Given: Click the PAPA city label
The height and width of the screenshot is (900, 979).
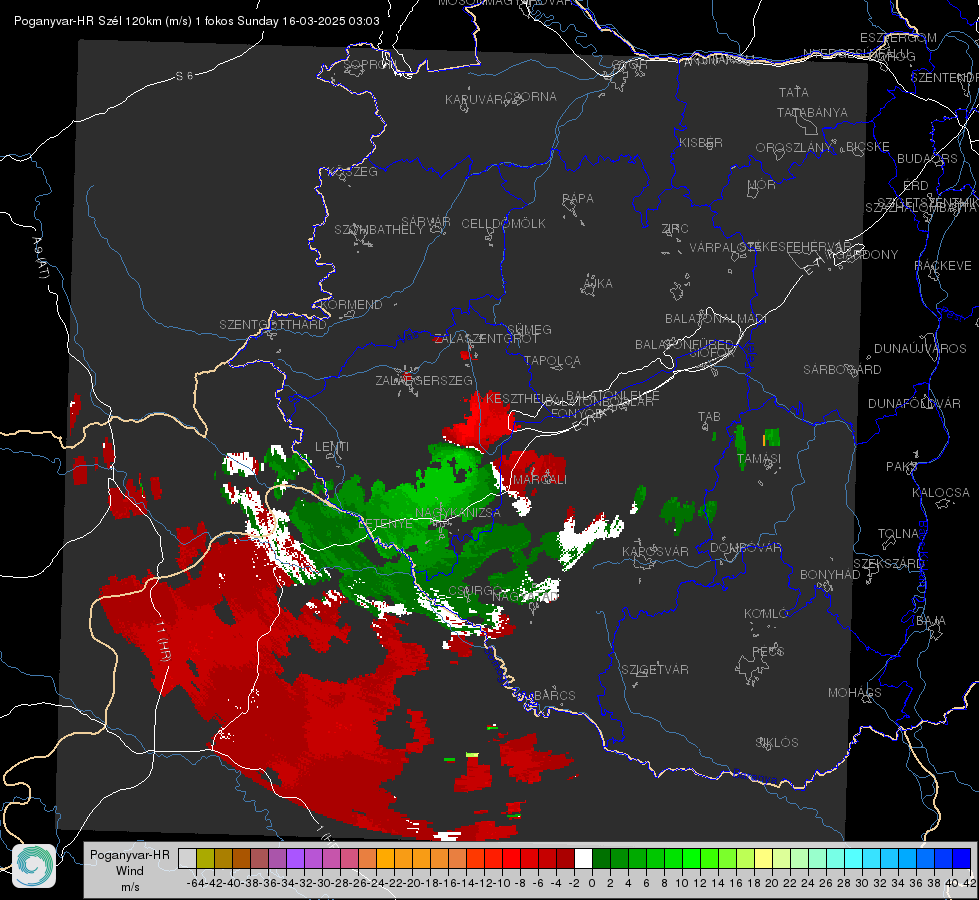Looking at the screenshot, I should pyautogui.click(x=578, y=199).
